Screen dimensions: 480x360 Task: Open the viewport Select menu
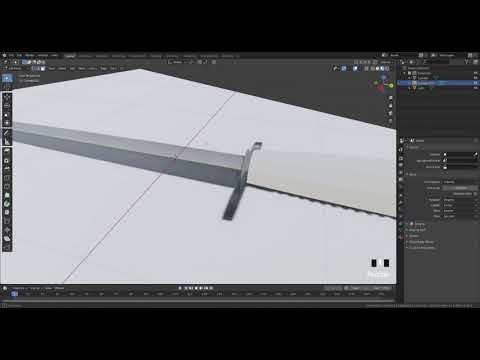click(62, 68)
